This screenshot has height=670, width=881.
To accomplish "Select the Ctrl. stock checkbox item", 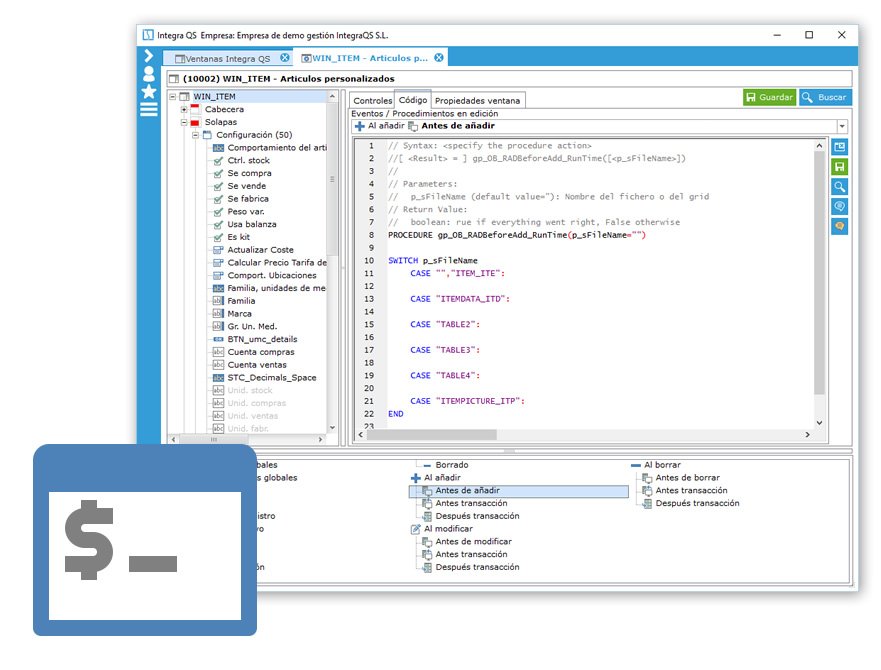I will [x=248, y=161].
